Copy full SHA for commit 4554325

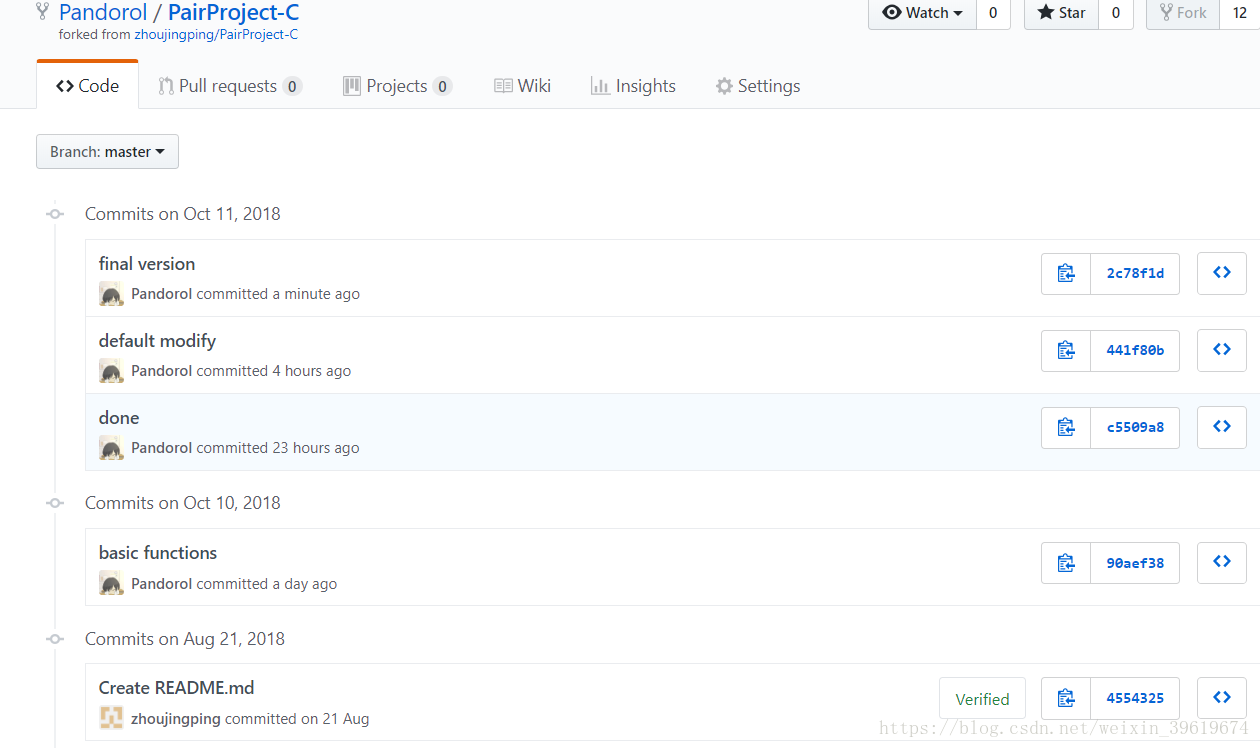coord(1066,698)
